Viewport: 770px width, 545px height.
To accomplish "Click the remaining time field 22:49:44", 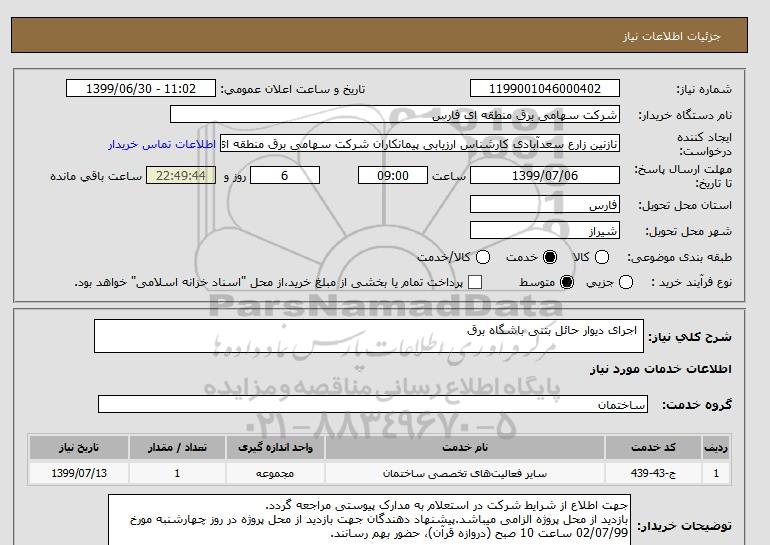I will 181,175.
